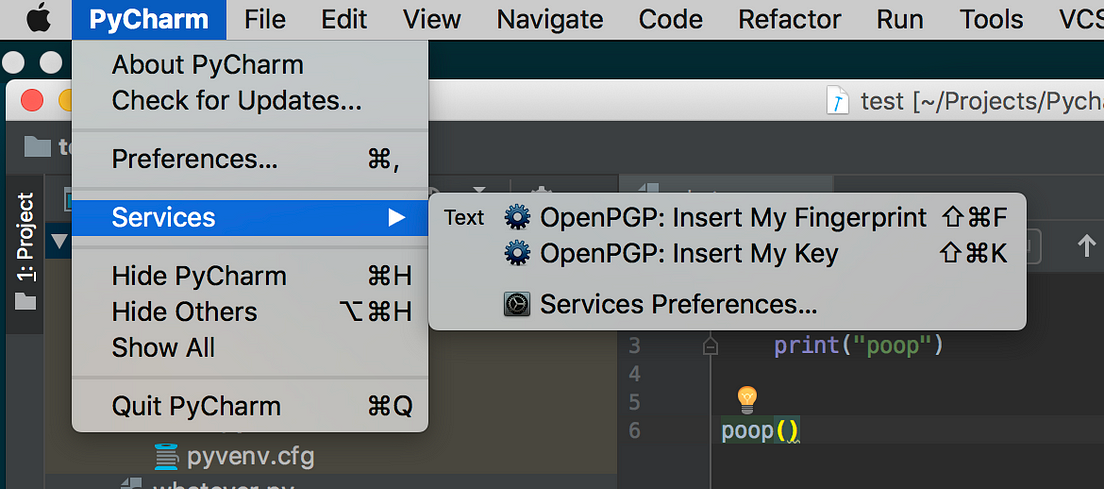The width and height of the screenshot is (1104, 489).
Task: Open the View menu
Action: click(432, 20)
